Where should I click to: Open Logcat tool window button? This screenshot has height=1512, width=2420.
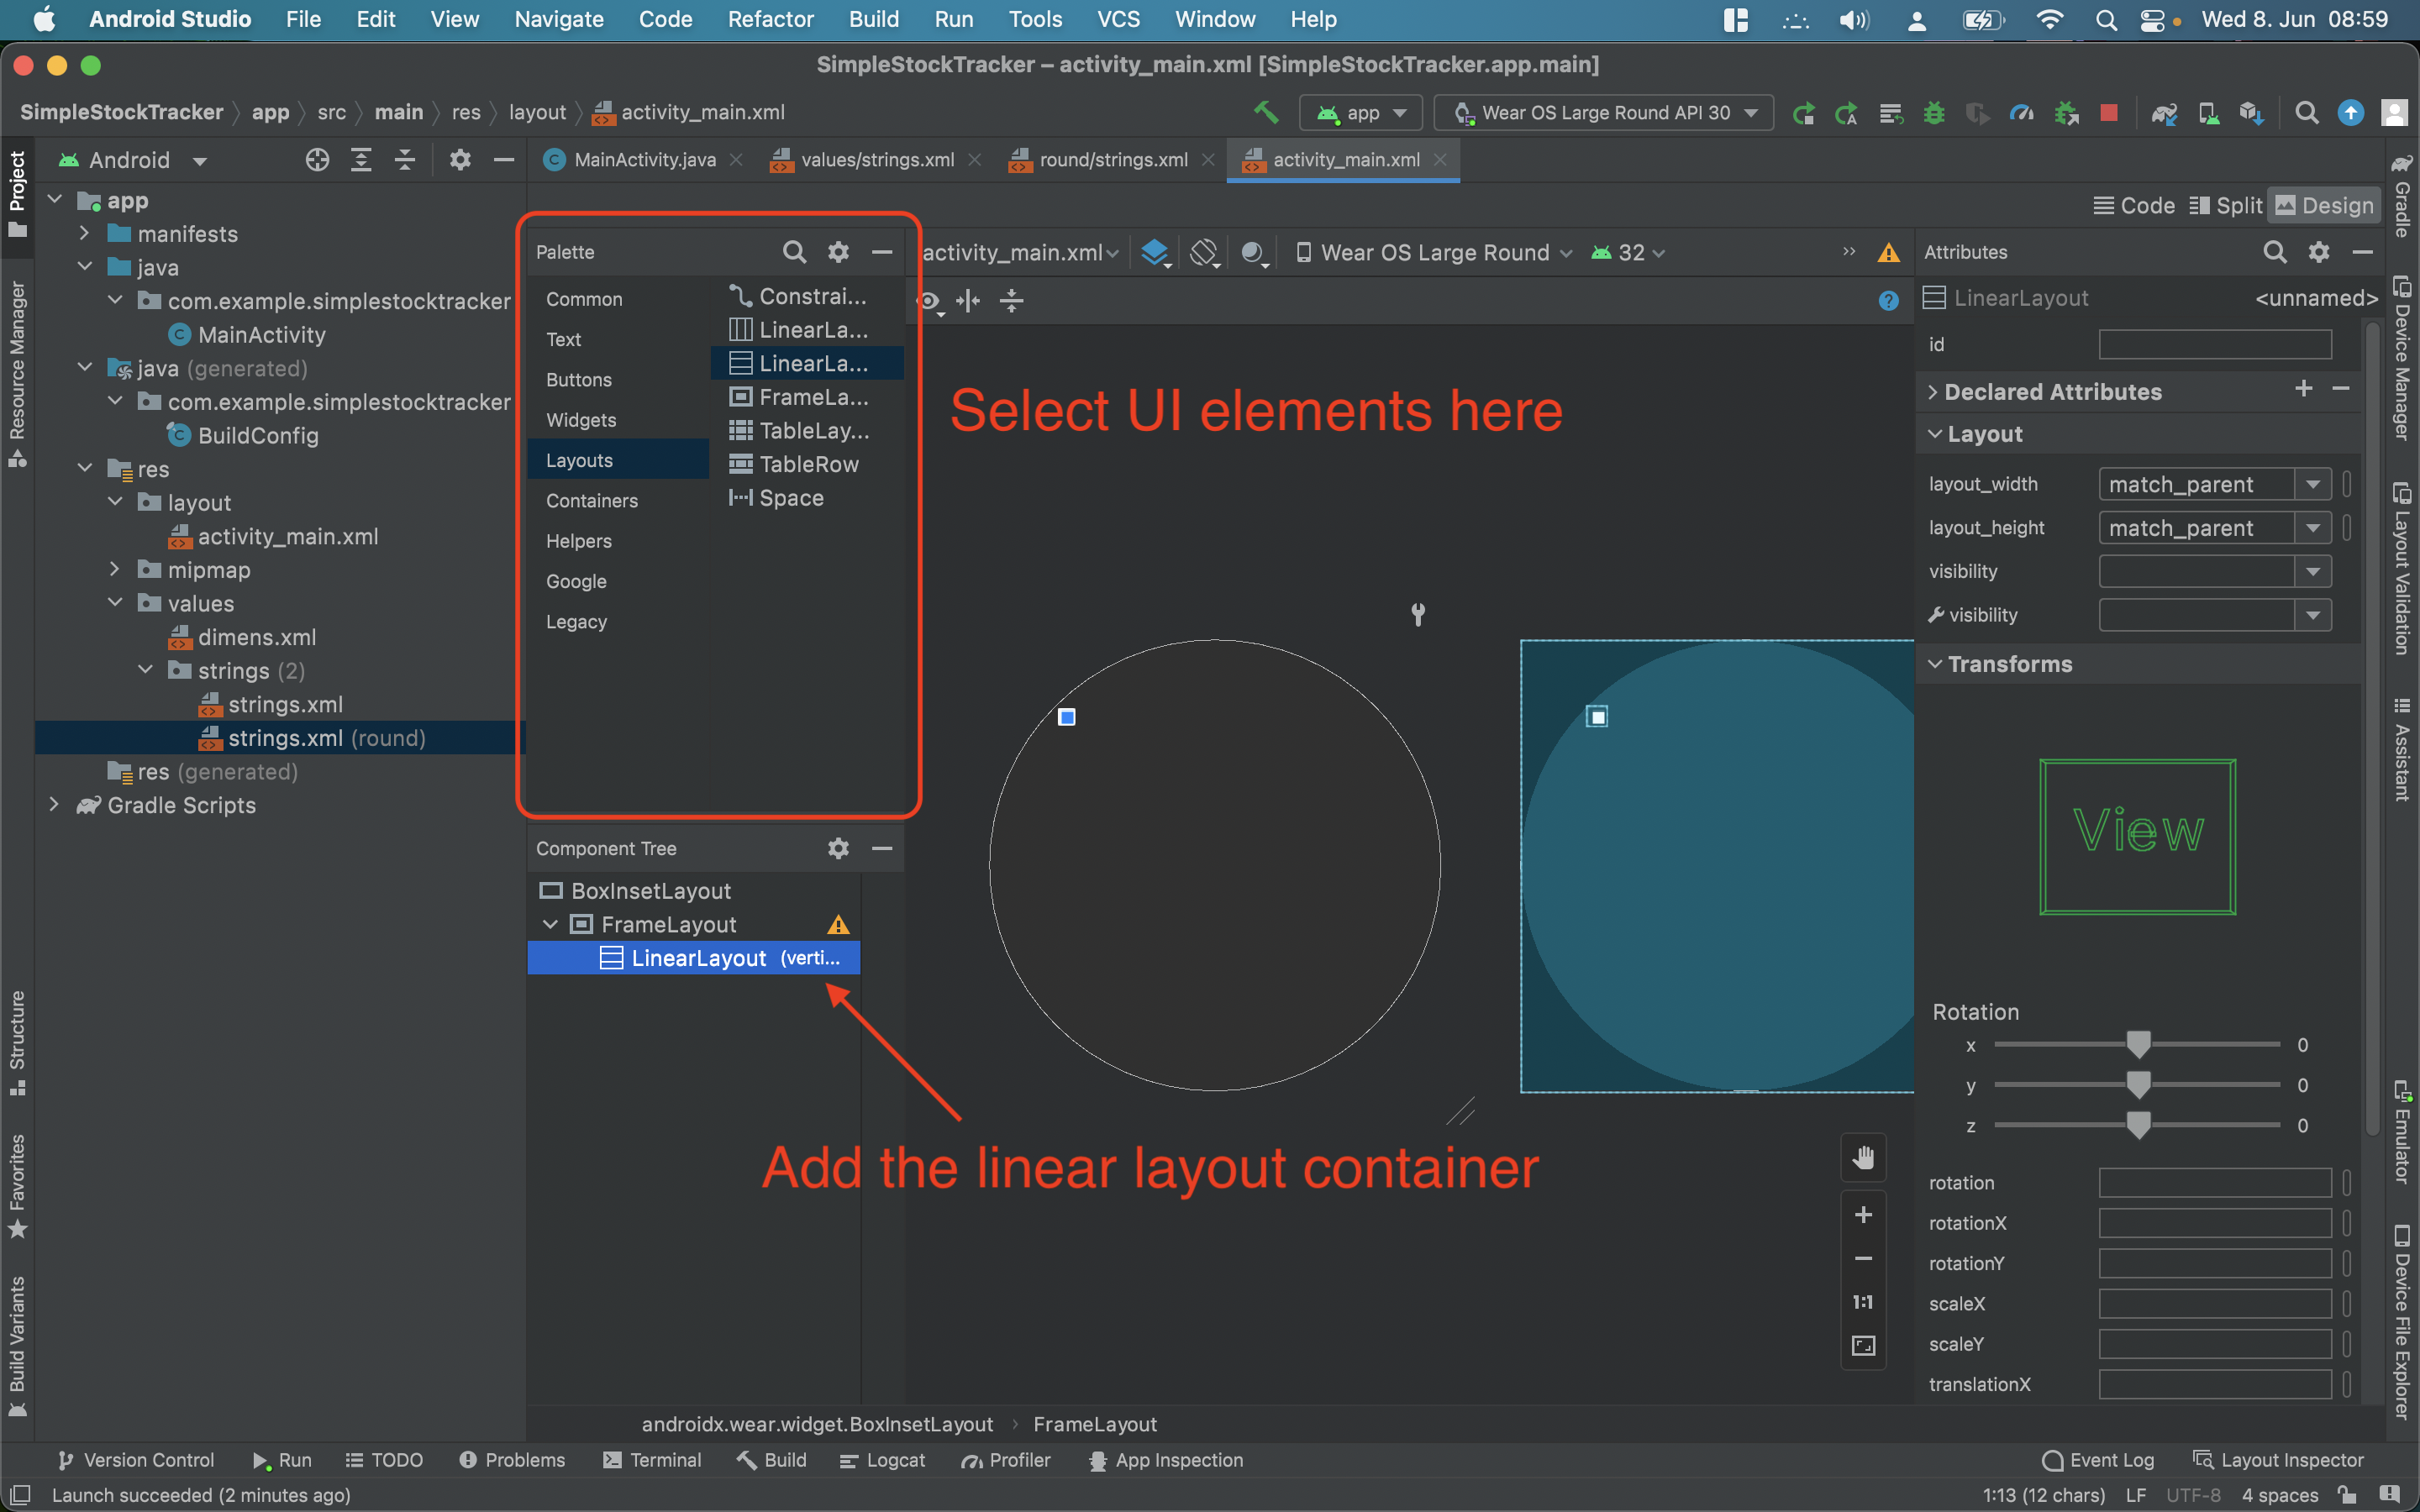[x=883, y=1460]
